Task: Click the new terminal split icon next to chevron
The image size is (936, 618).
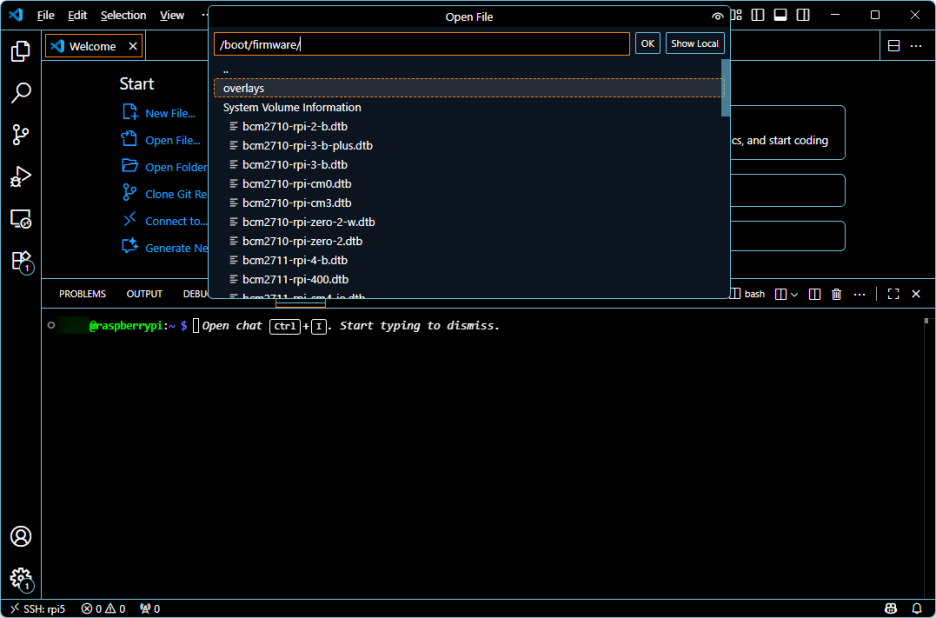Action: tap(781, 294)
